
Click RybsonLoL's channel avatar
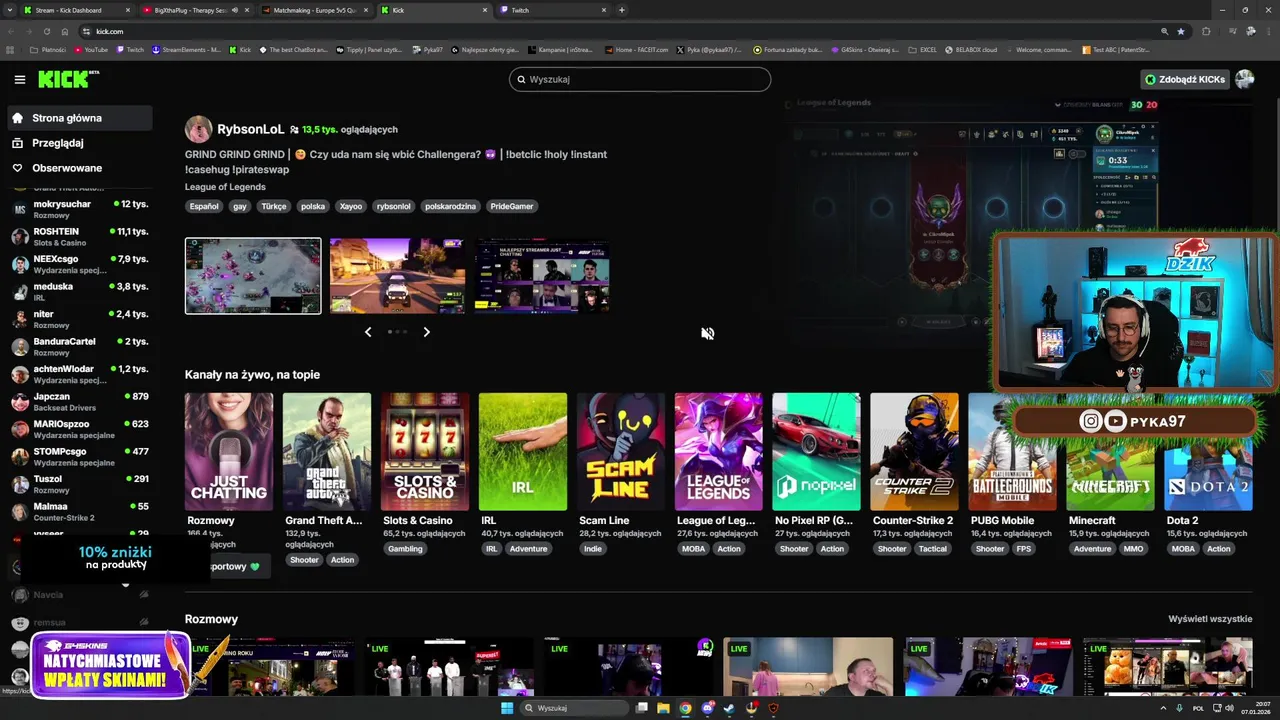click(198, 129)
